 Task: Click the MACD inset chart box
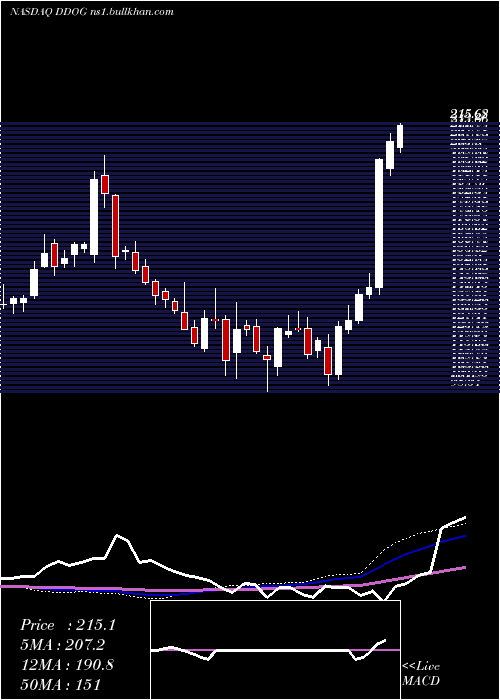point(275,650)
